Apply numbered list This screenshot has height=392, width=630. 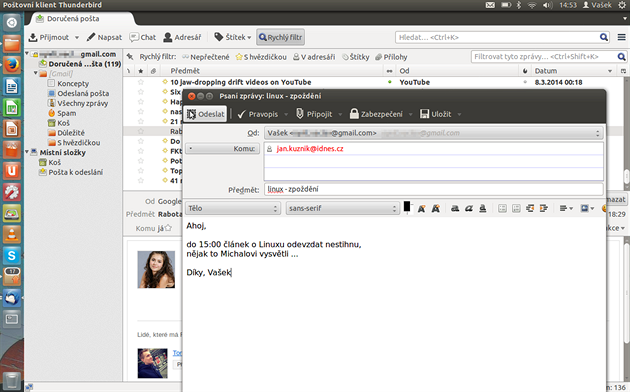pyautogui.click(x=516, y=208)
